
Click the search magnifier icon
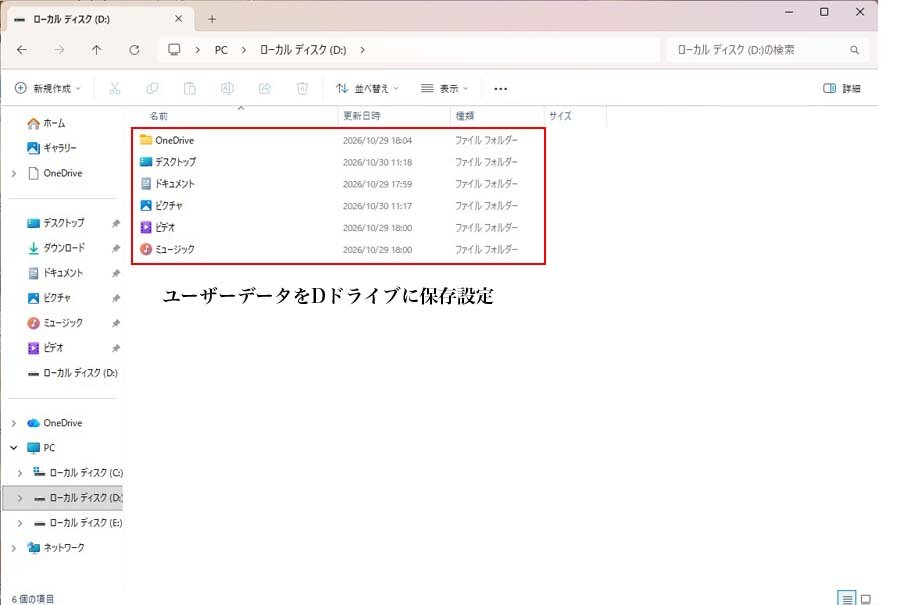click(855, 50)
